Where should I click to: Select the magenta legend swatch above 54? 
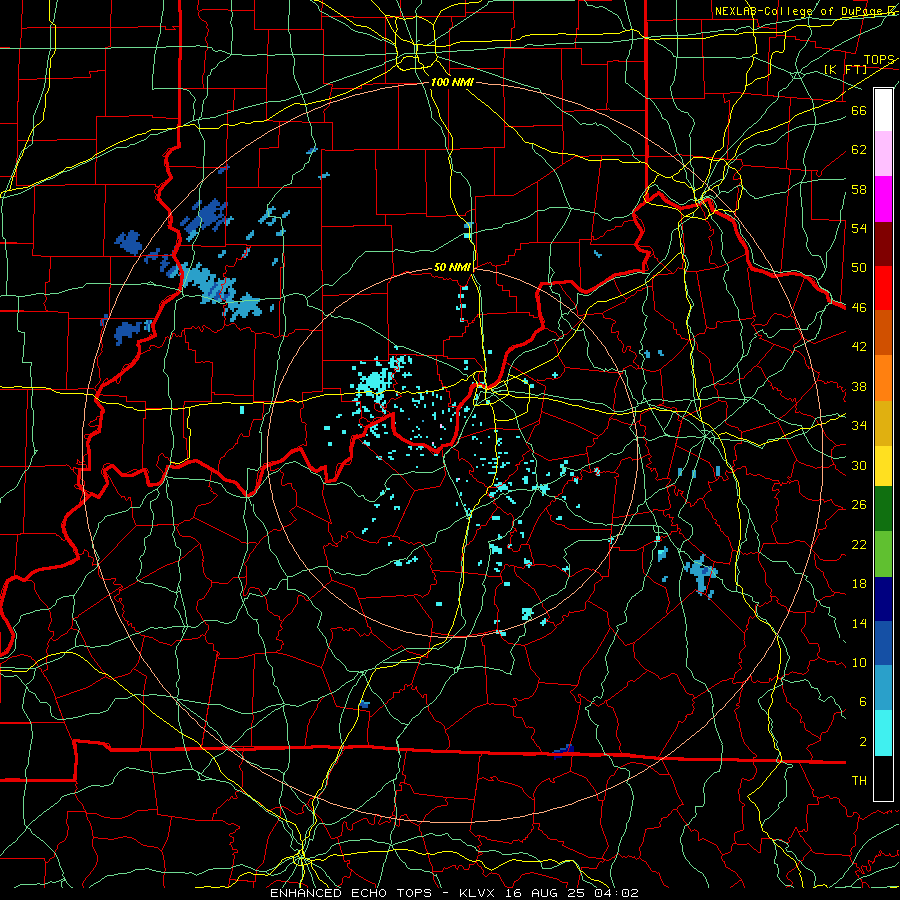[883, 199]
